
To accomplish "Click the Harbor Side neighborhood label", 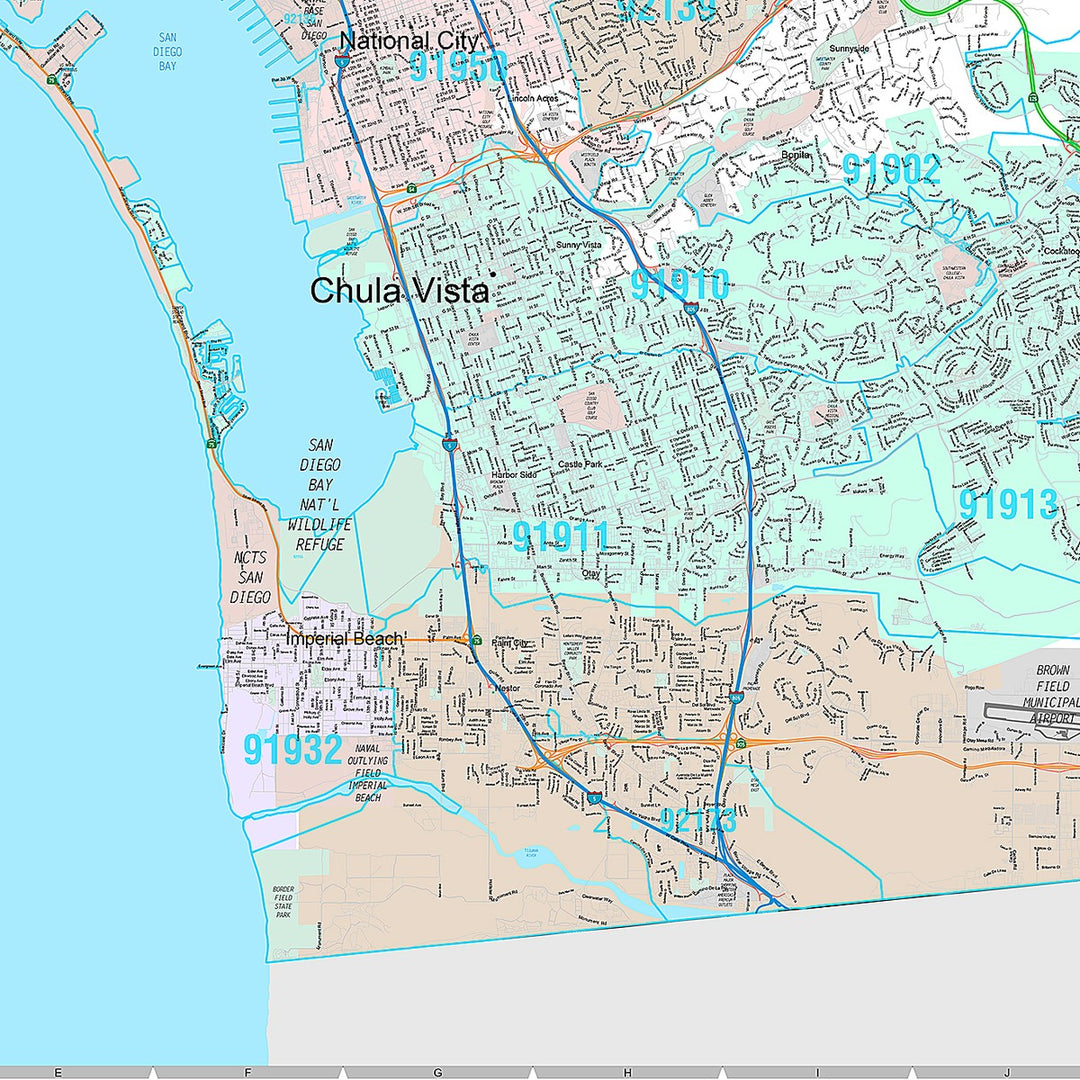I will pyautogui.click(x=514, y=475).
